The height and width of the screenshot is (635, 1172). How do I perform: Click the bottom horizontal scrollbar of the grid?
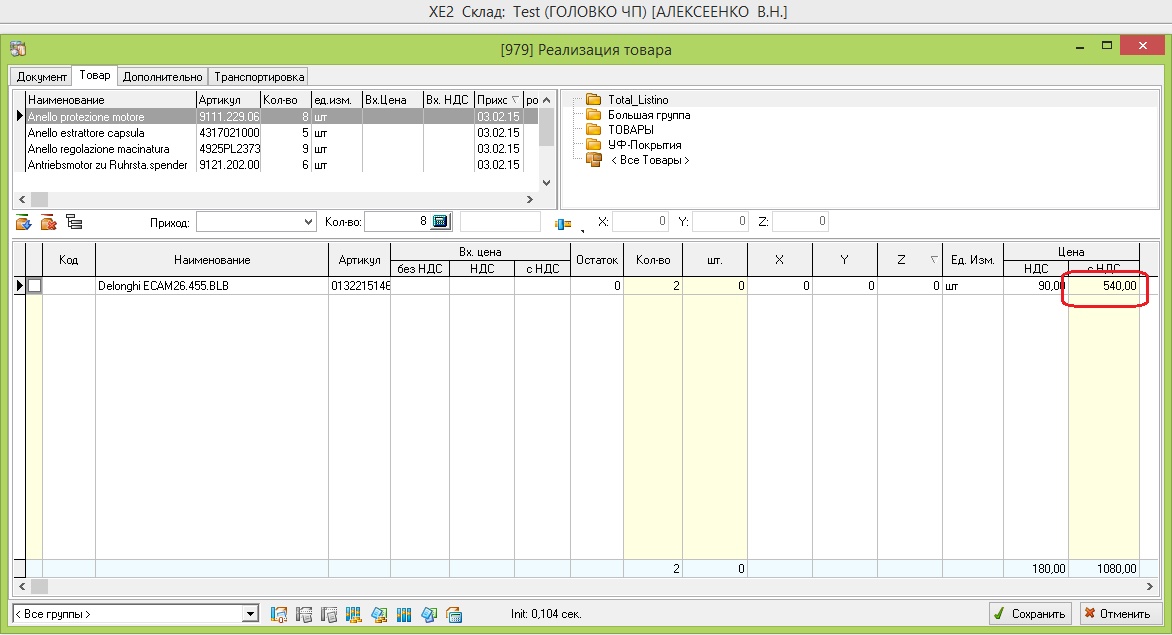pyautogui.click(x=580, y=586)
